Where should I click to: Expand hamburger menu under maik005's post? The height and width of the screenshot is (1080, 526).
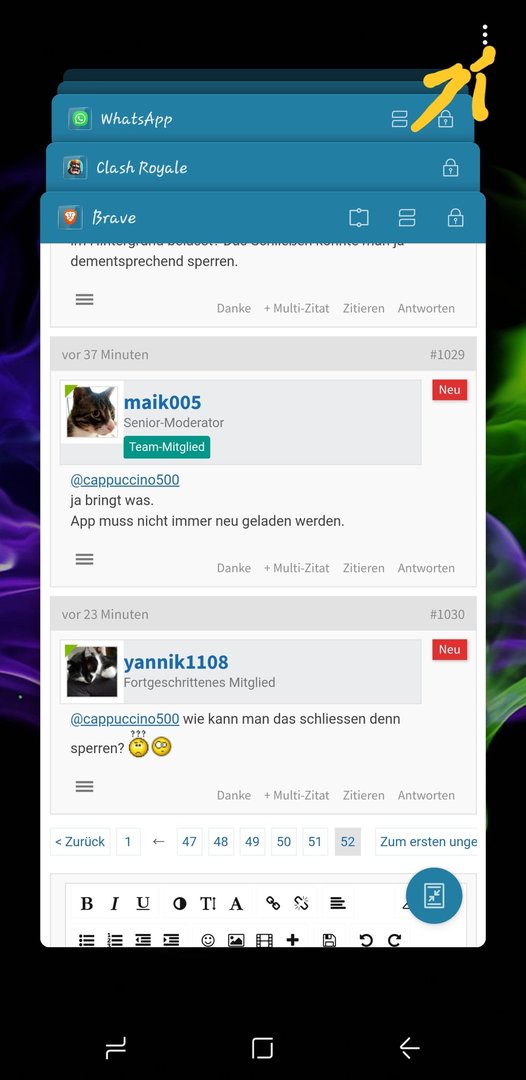tap(85, 559)
